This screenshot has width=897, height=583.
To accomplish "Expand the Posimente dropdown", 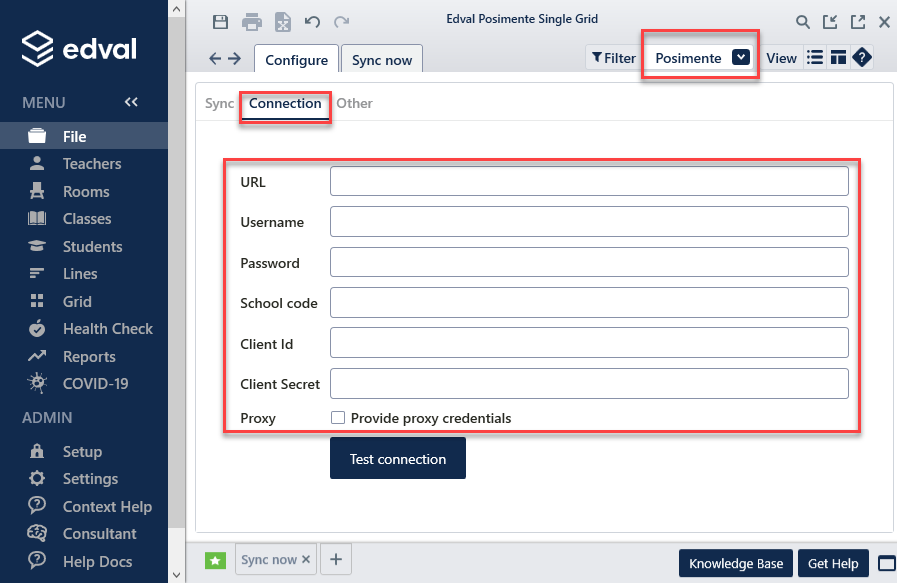I will 741,57.
